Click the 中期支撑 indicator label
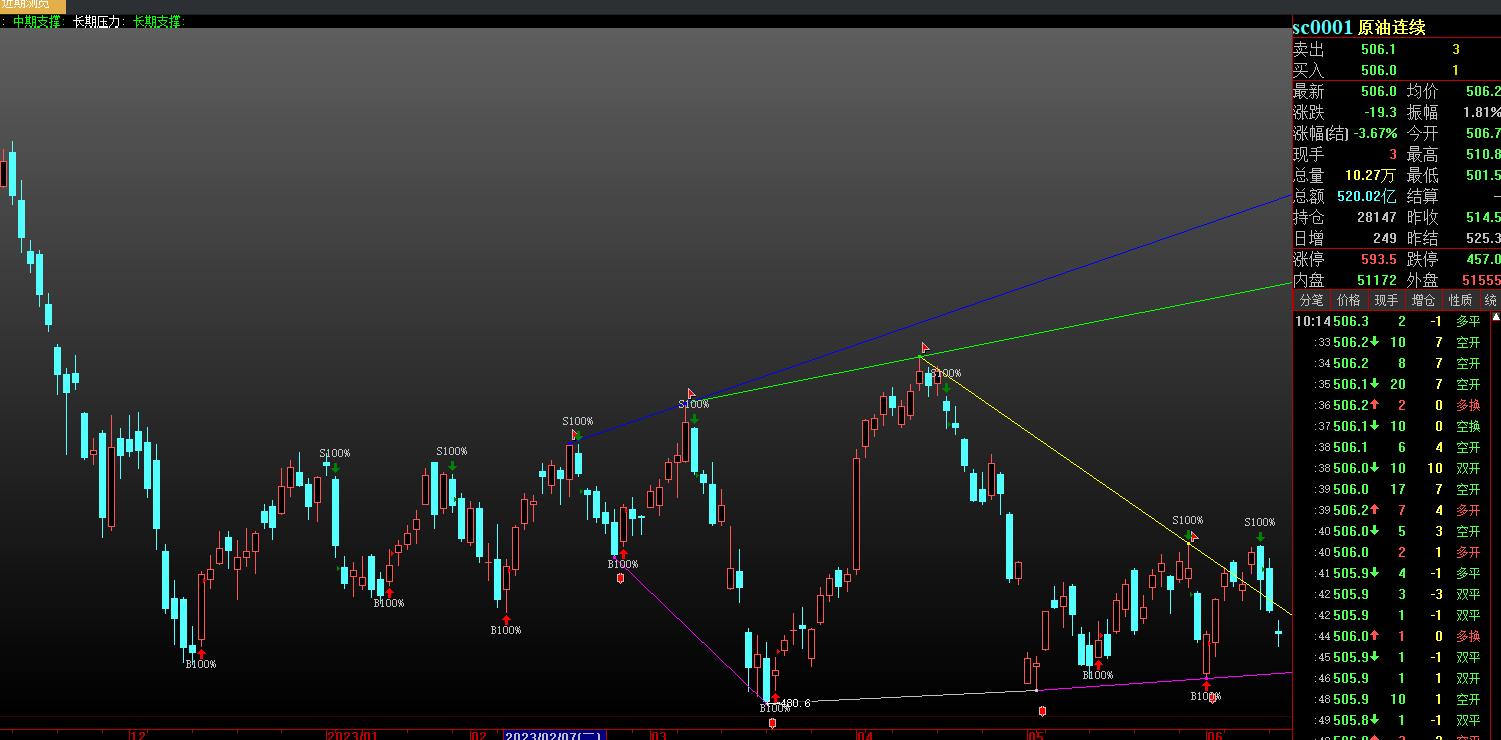The width and height of the screenshot is (1501, 740). tap(38, 21)
